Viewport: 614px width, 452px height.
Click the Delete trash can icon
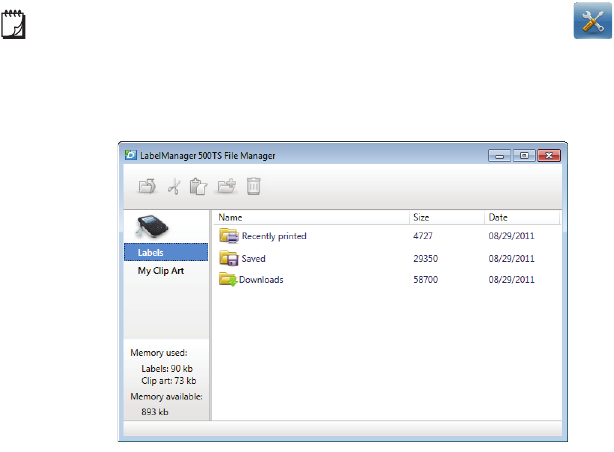[253, 186]
